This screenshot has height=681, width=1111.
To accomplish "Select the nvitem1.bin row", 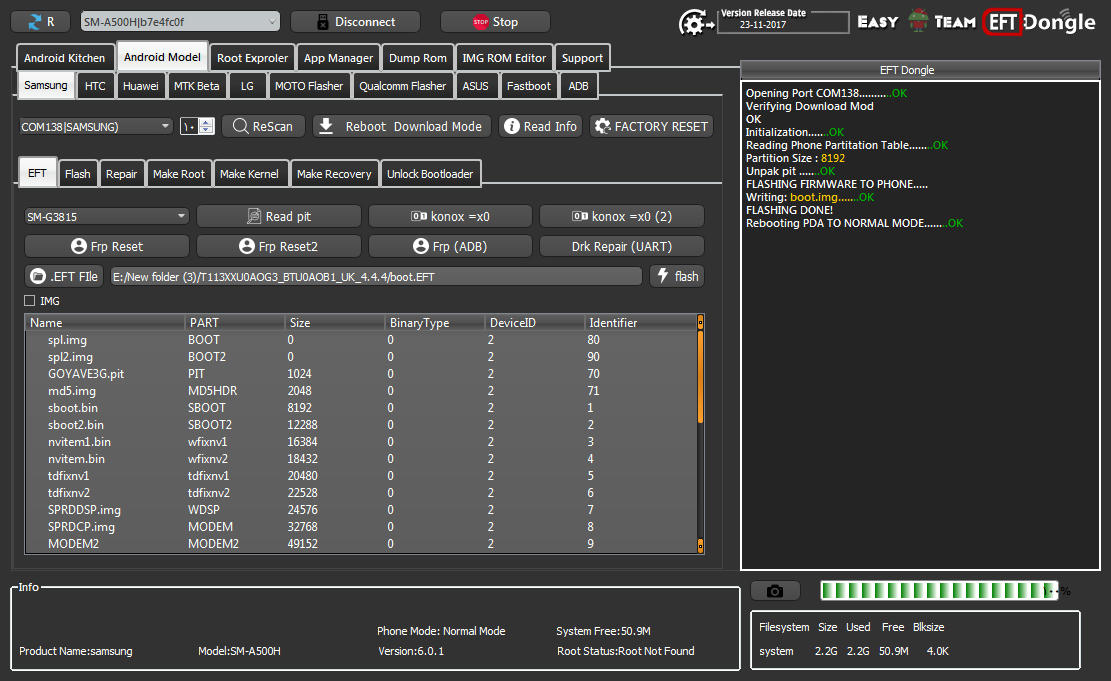I will pyautogui.click(x=361, y=442).
